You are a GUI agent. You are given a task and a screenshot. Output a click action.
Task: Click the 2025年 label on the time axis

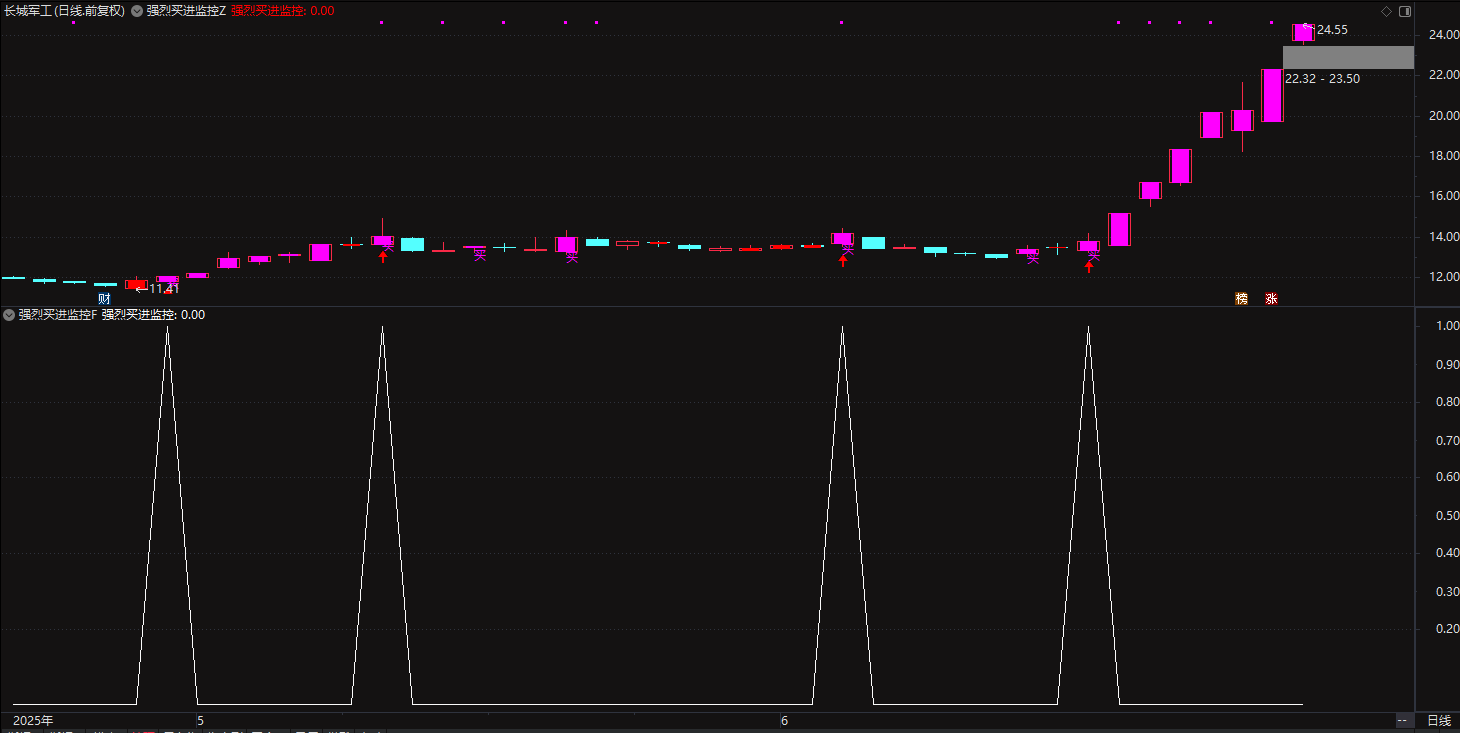pos(33,720)
